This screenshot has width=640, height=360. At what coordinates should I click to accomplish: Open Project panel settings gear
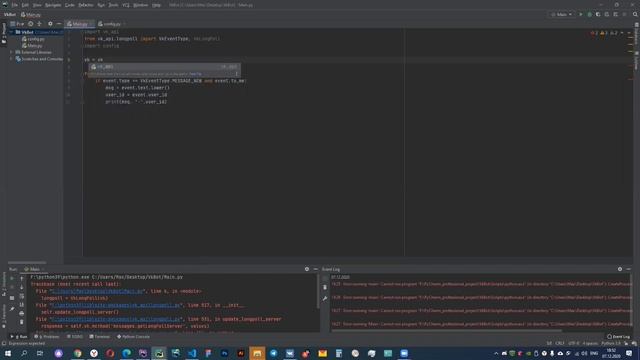50,24
